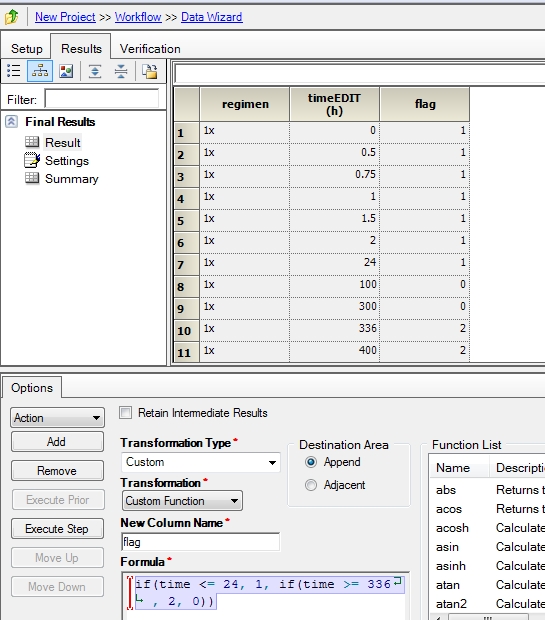Image resolution: width=545 pixels, height=620 pixels.
Task: Click the collapse all toolbar icon
Action: pos(121,71)
